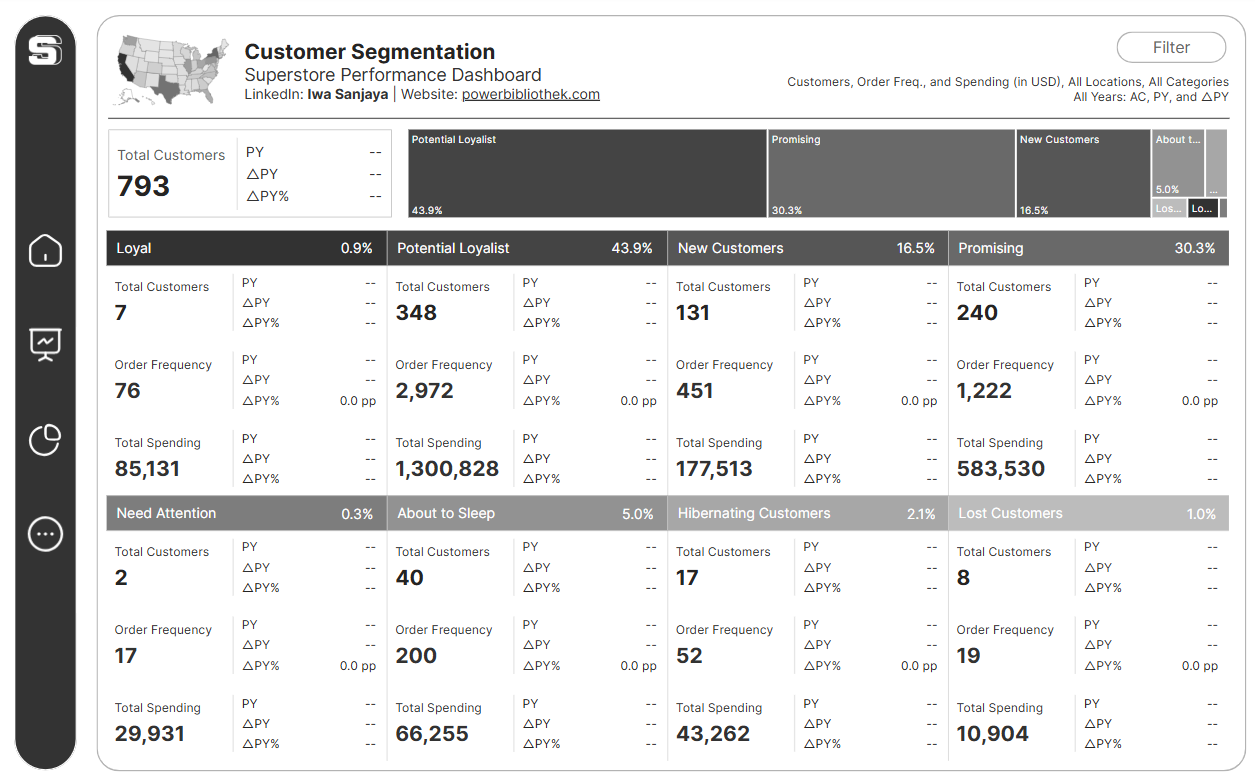Open the Home page from the sidebar
Image resolution: width=1255 pixels, height=784 pixels.
[x=44, y=251]
